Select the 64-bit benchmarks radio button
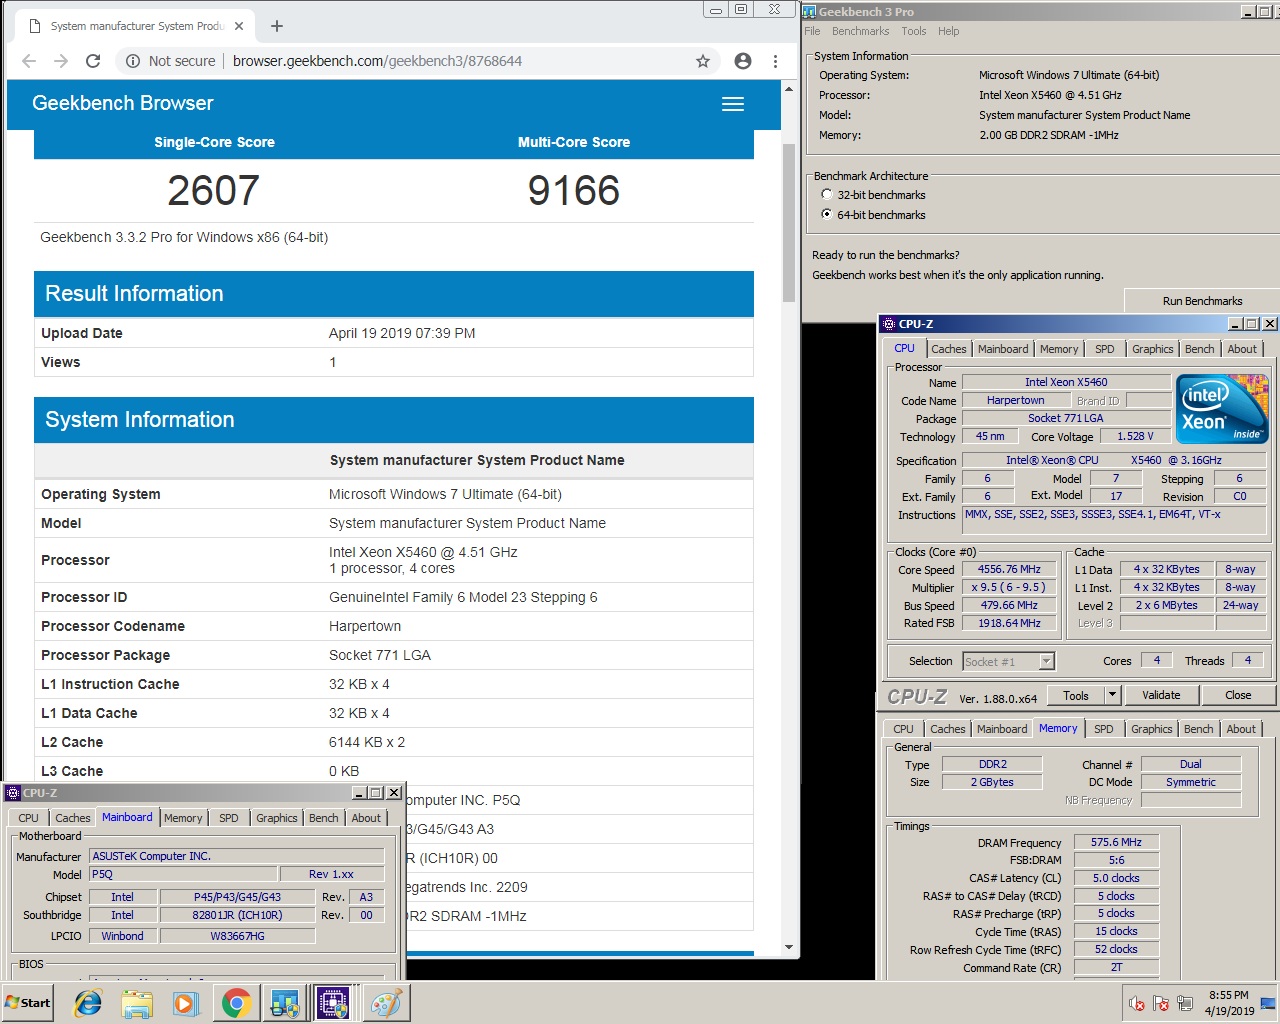 coord(826,214)
